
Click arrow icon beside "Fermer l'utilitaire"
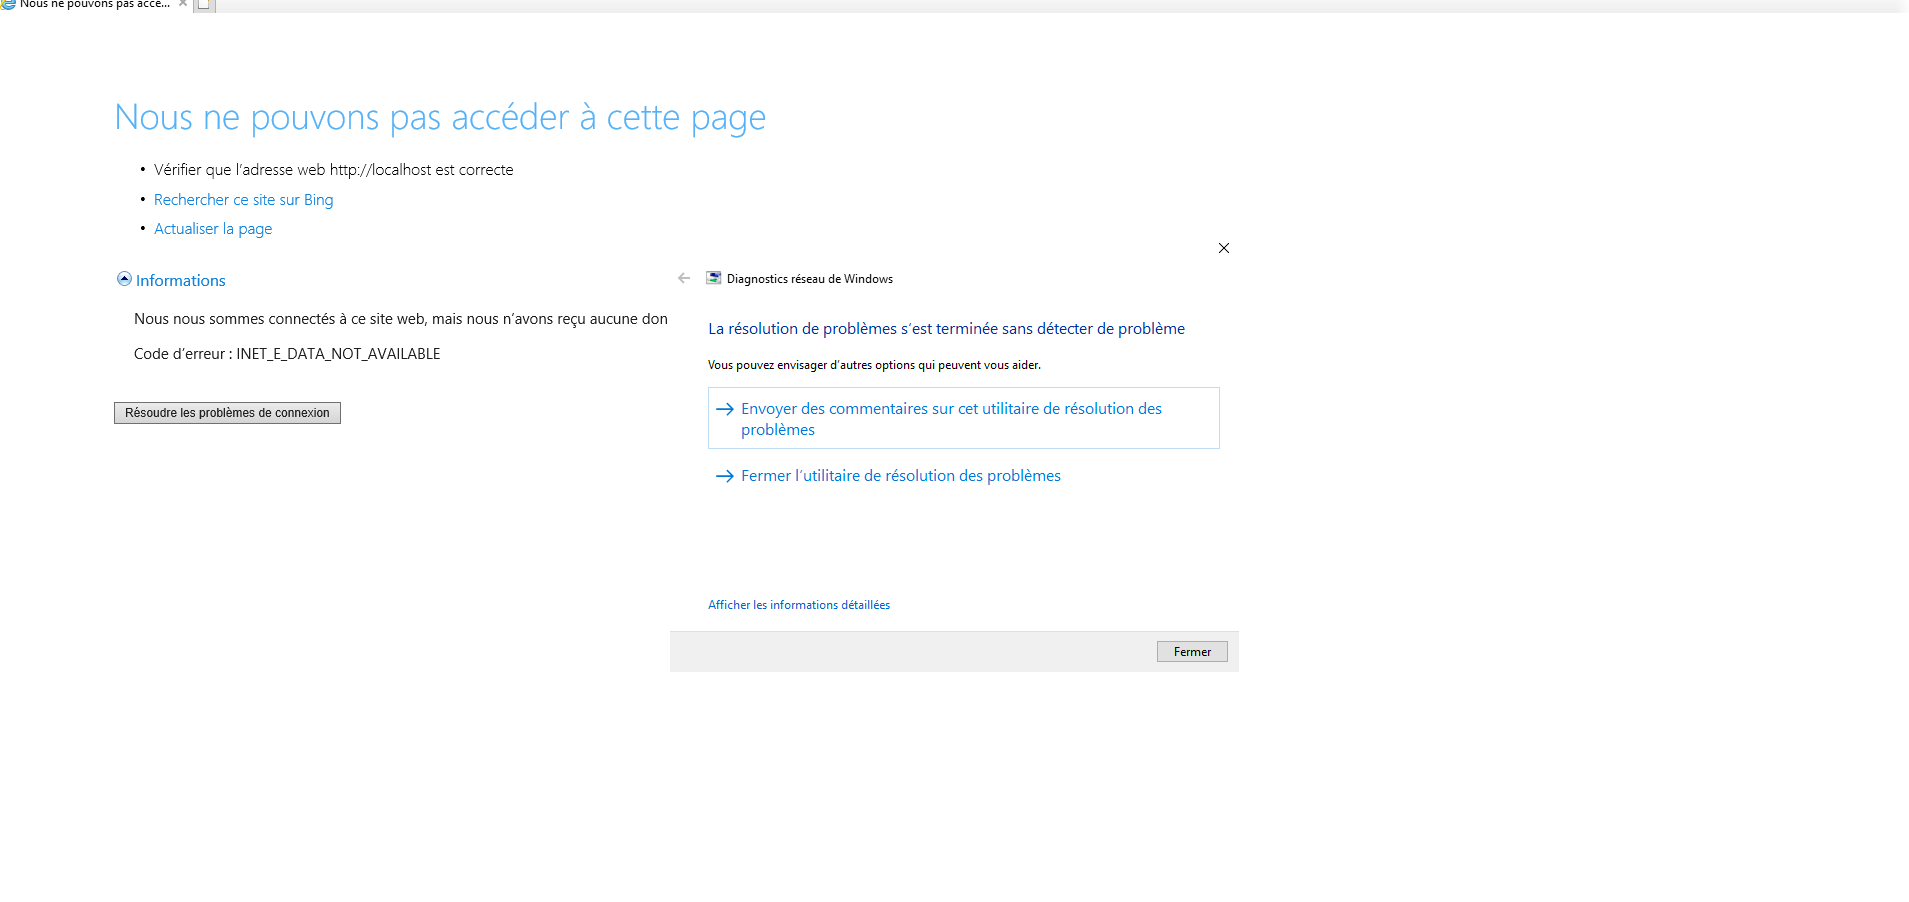tap(725, 476)
